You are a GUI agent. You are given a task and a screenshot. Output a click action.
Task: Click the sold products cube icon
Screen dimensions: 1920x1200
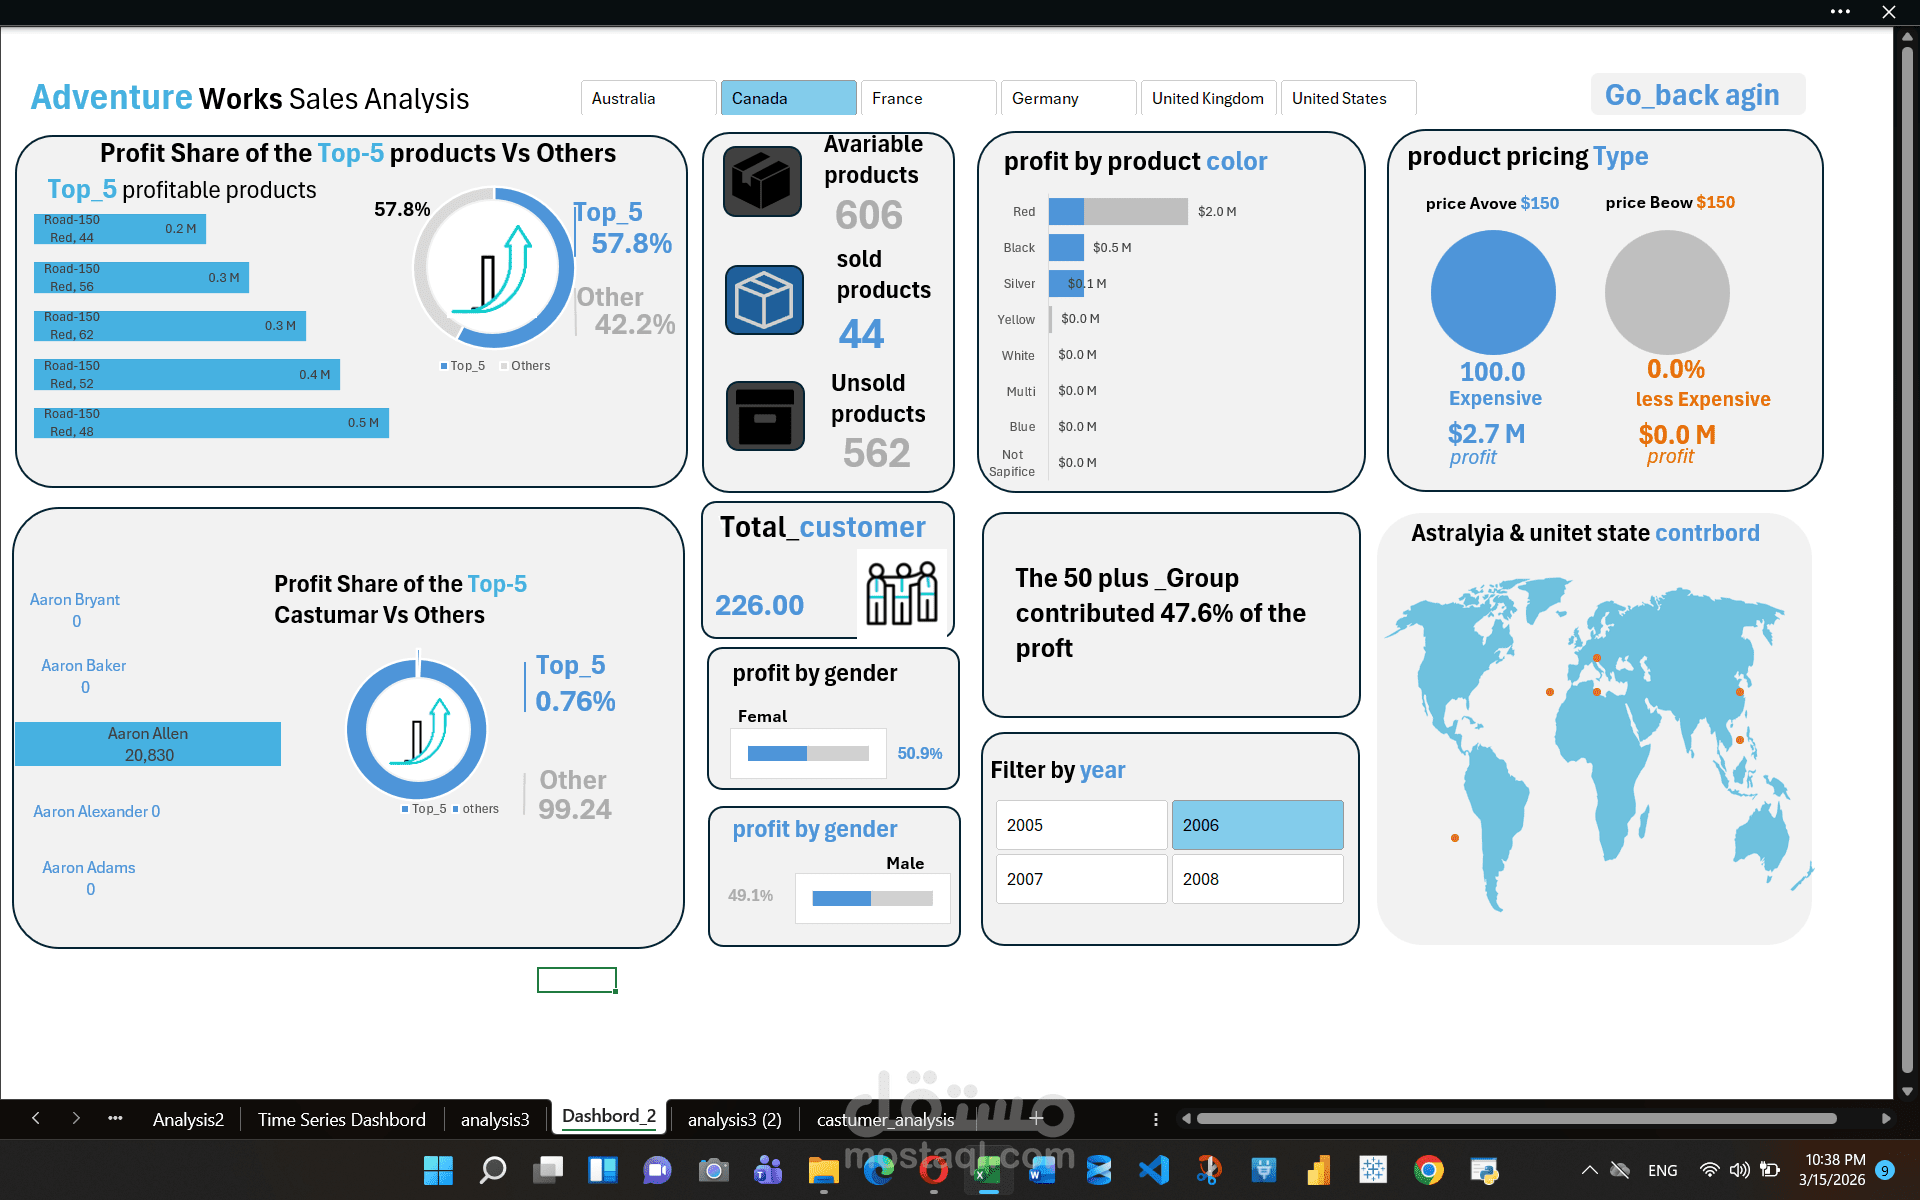click(x=764, y=300)
